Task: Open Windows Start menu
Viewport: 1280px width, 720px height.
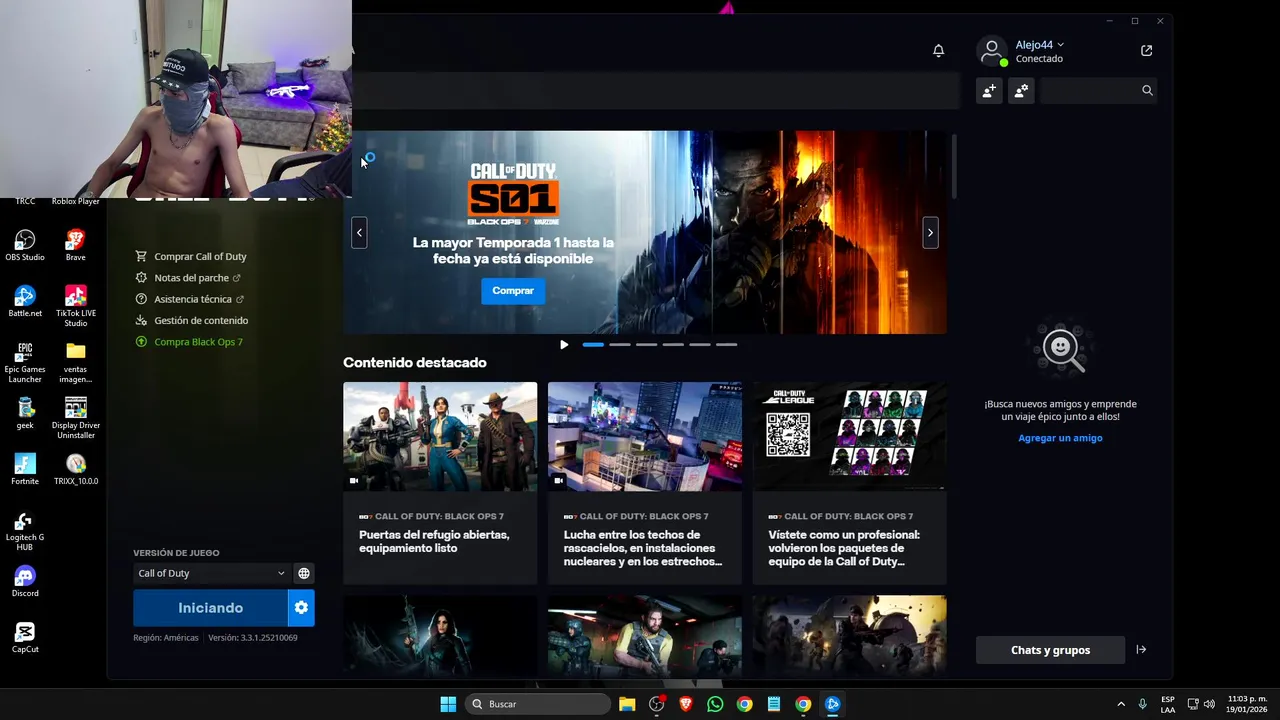Action: 448,704
